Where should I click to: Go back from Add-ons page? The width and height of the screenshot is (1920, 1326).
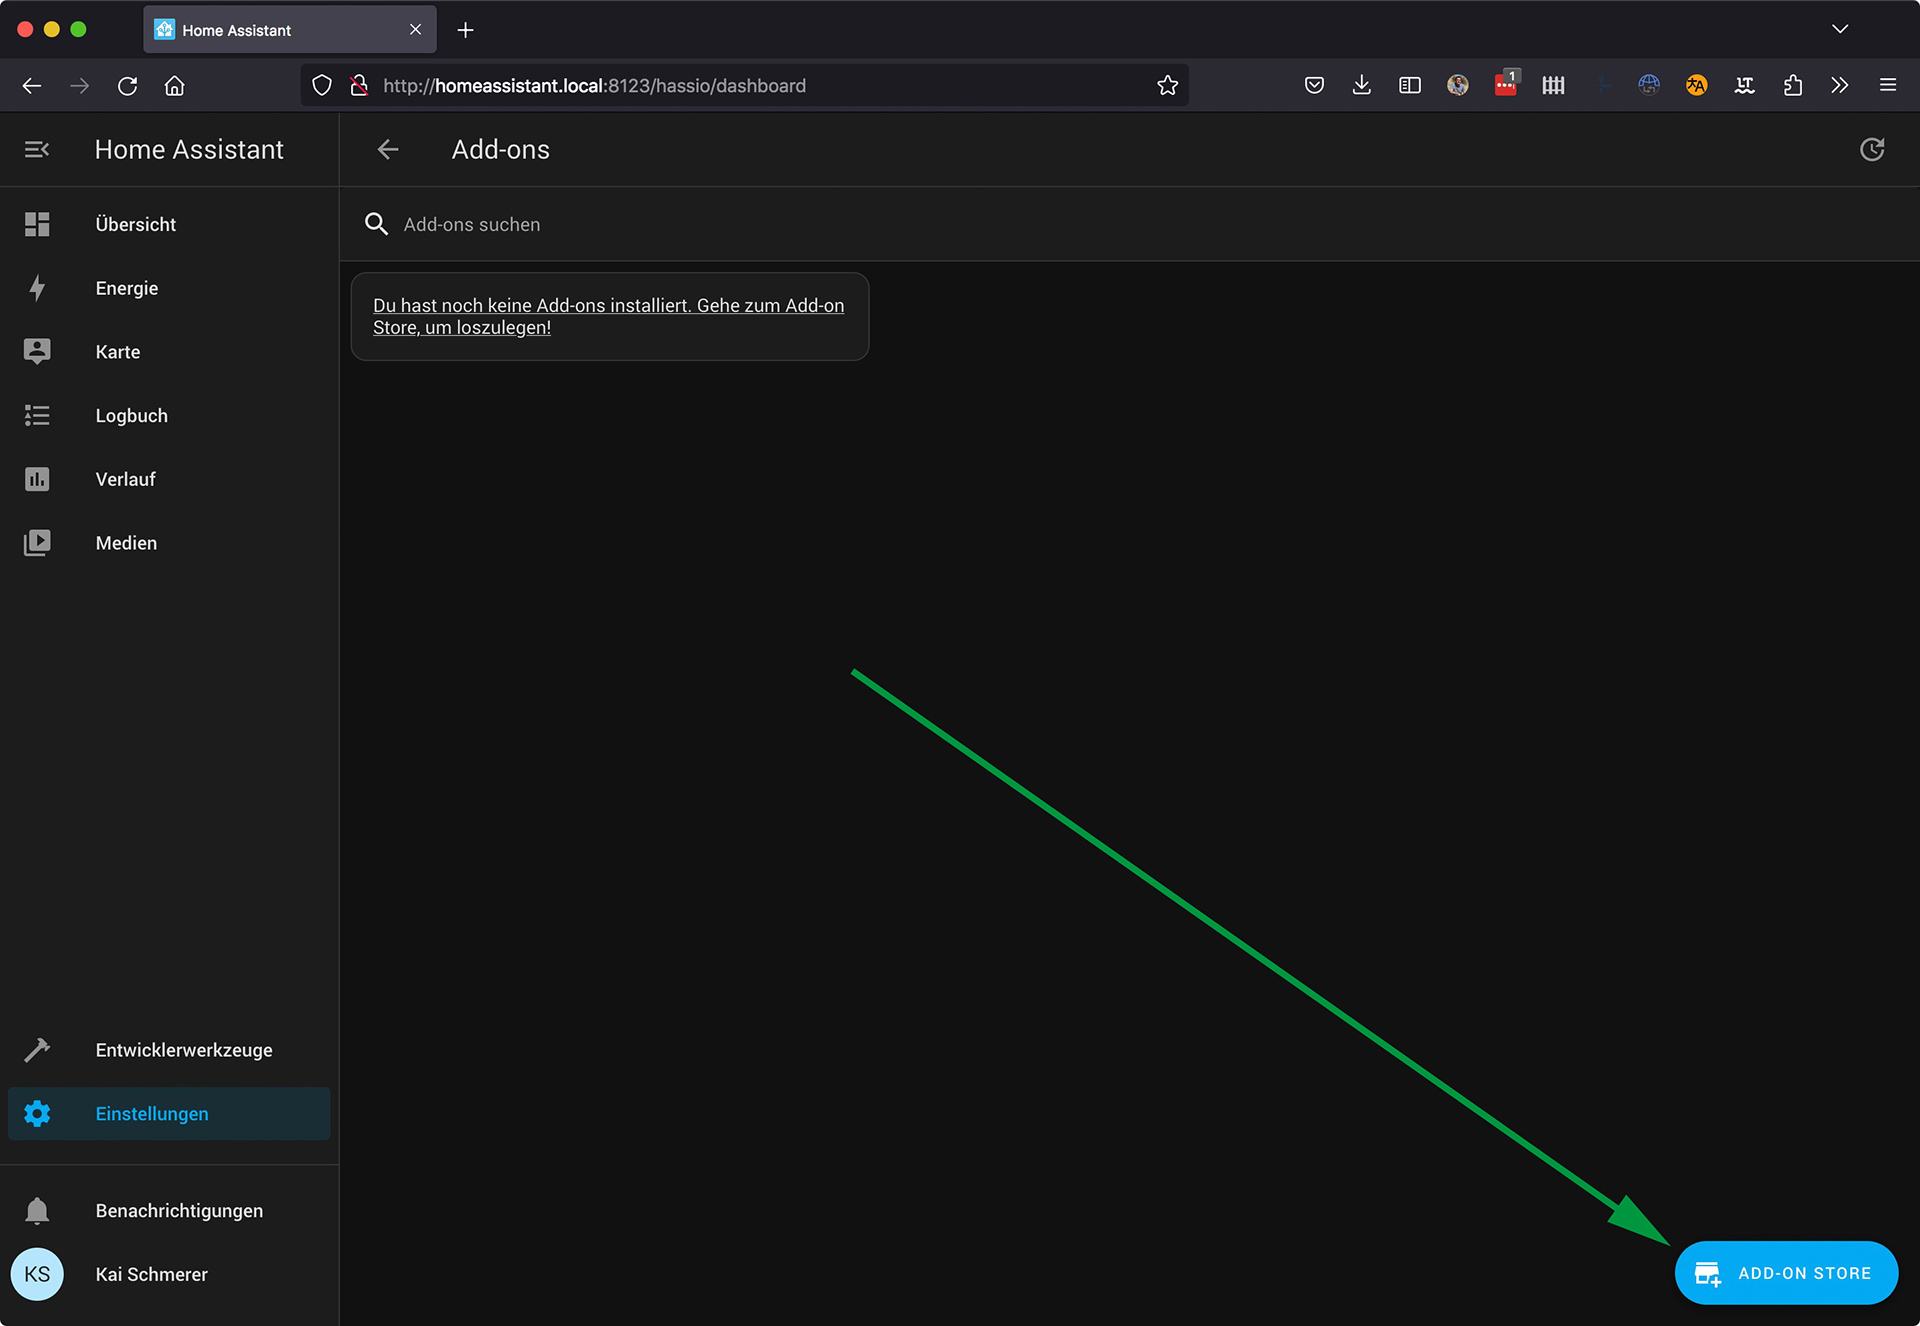tap(388, 150)
